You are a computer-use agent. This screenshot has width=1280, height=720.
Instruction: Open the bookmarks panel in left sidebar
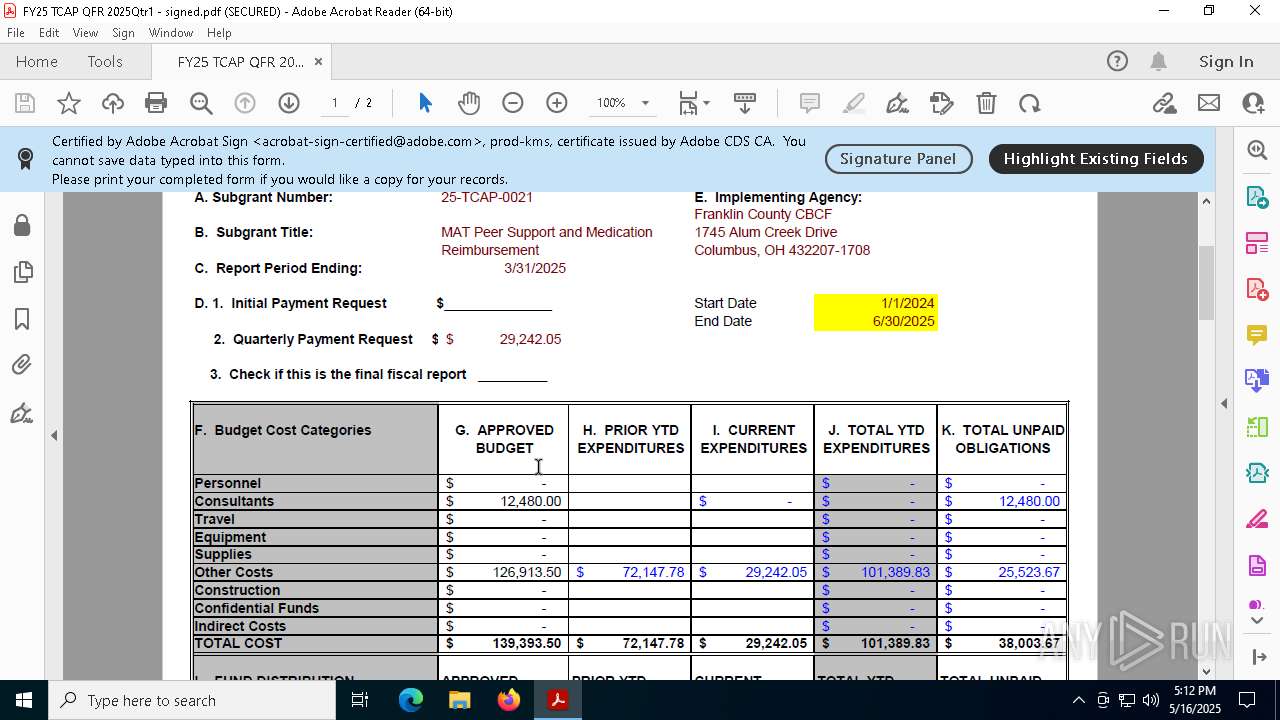click(x=22, y=319)
